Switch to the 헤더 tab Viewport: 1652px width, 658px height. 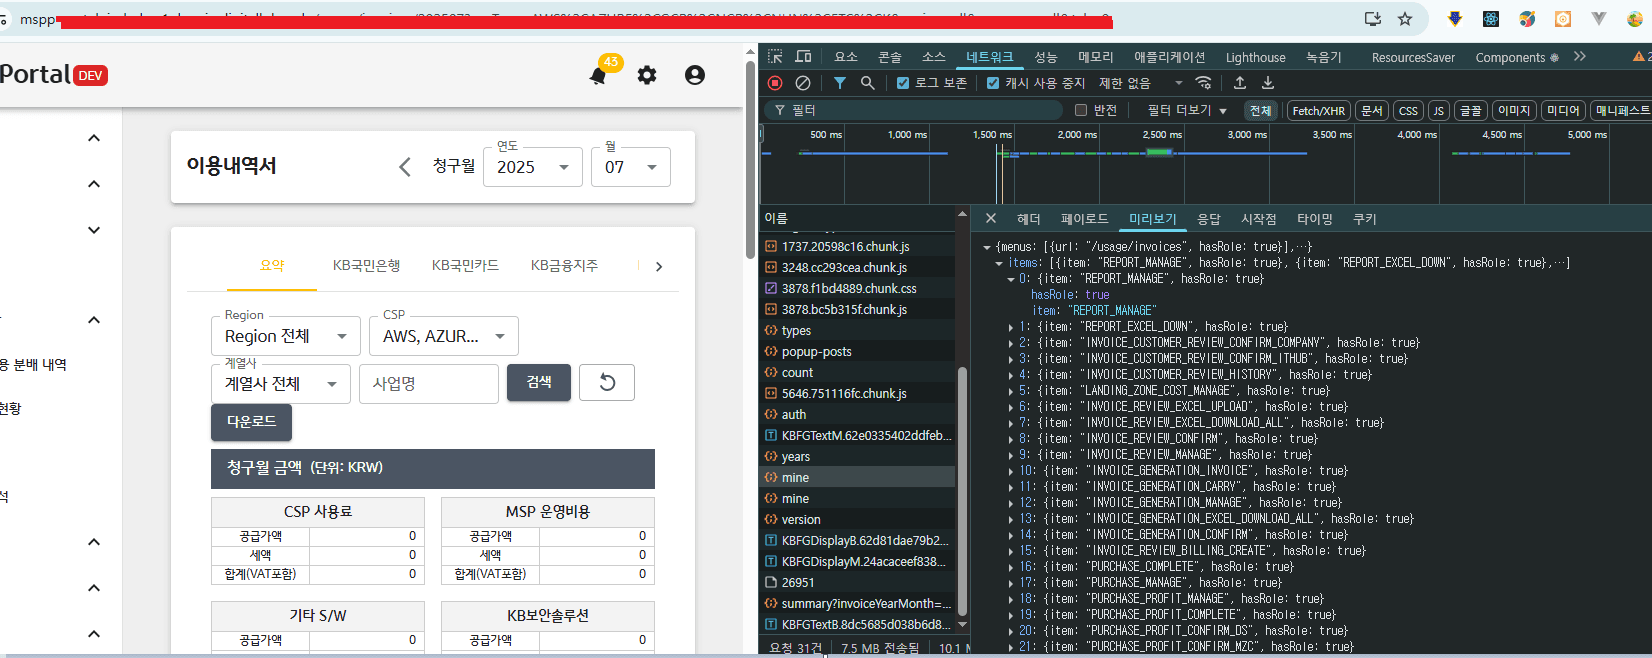click(1029, 219)
